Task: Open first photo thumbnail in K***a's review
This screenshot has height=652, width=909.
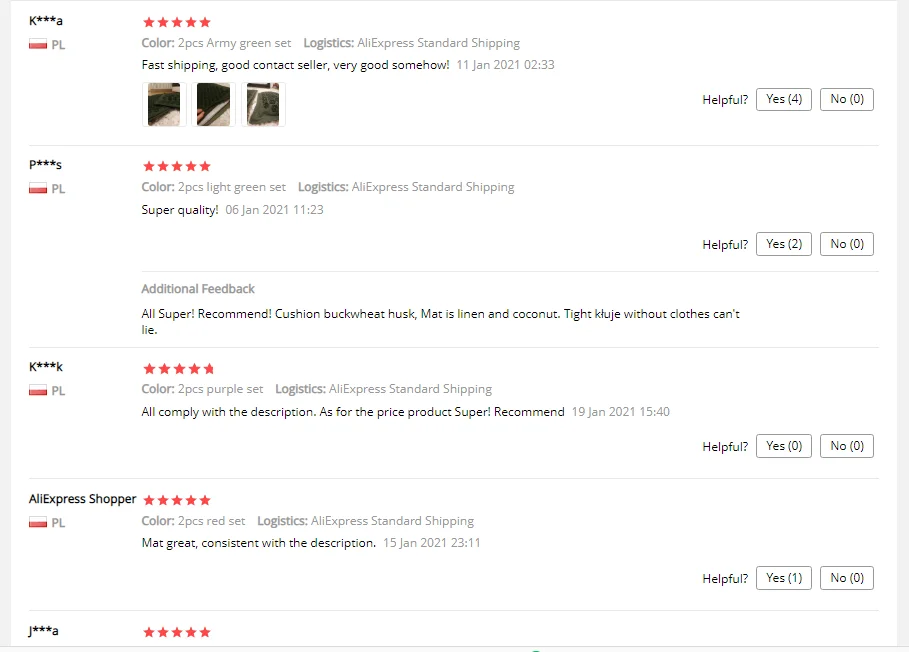Action: click(x=164, y=104)
